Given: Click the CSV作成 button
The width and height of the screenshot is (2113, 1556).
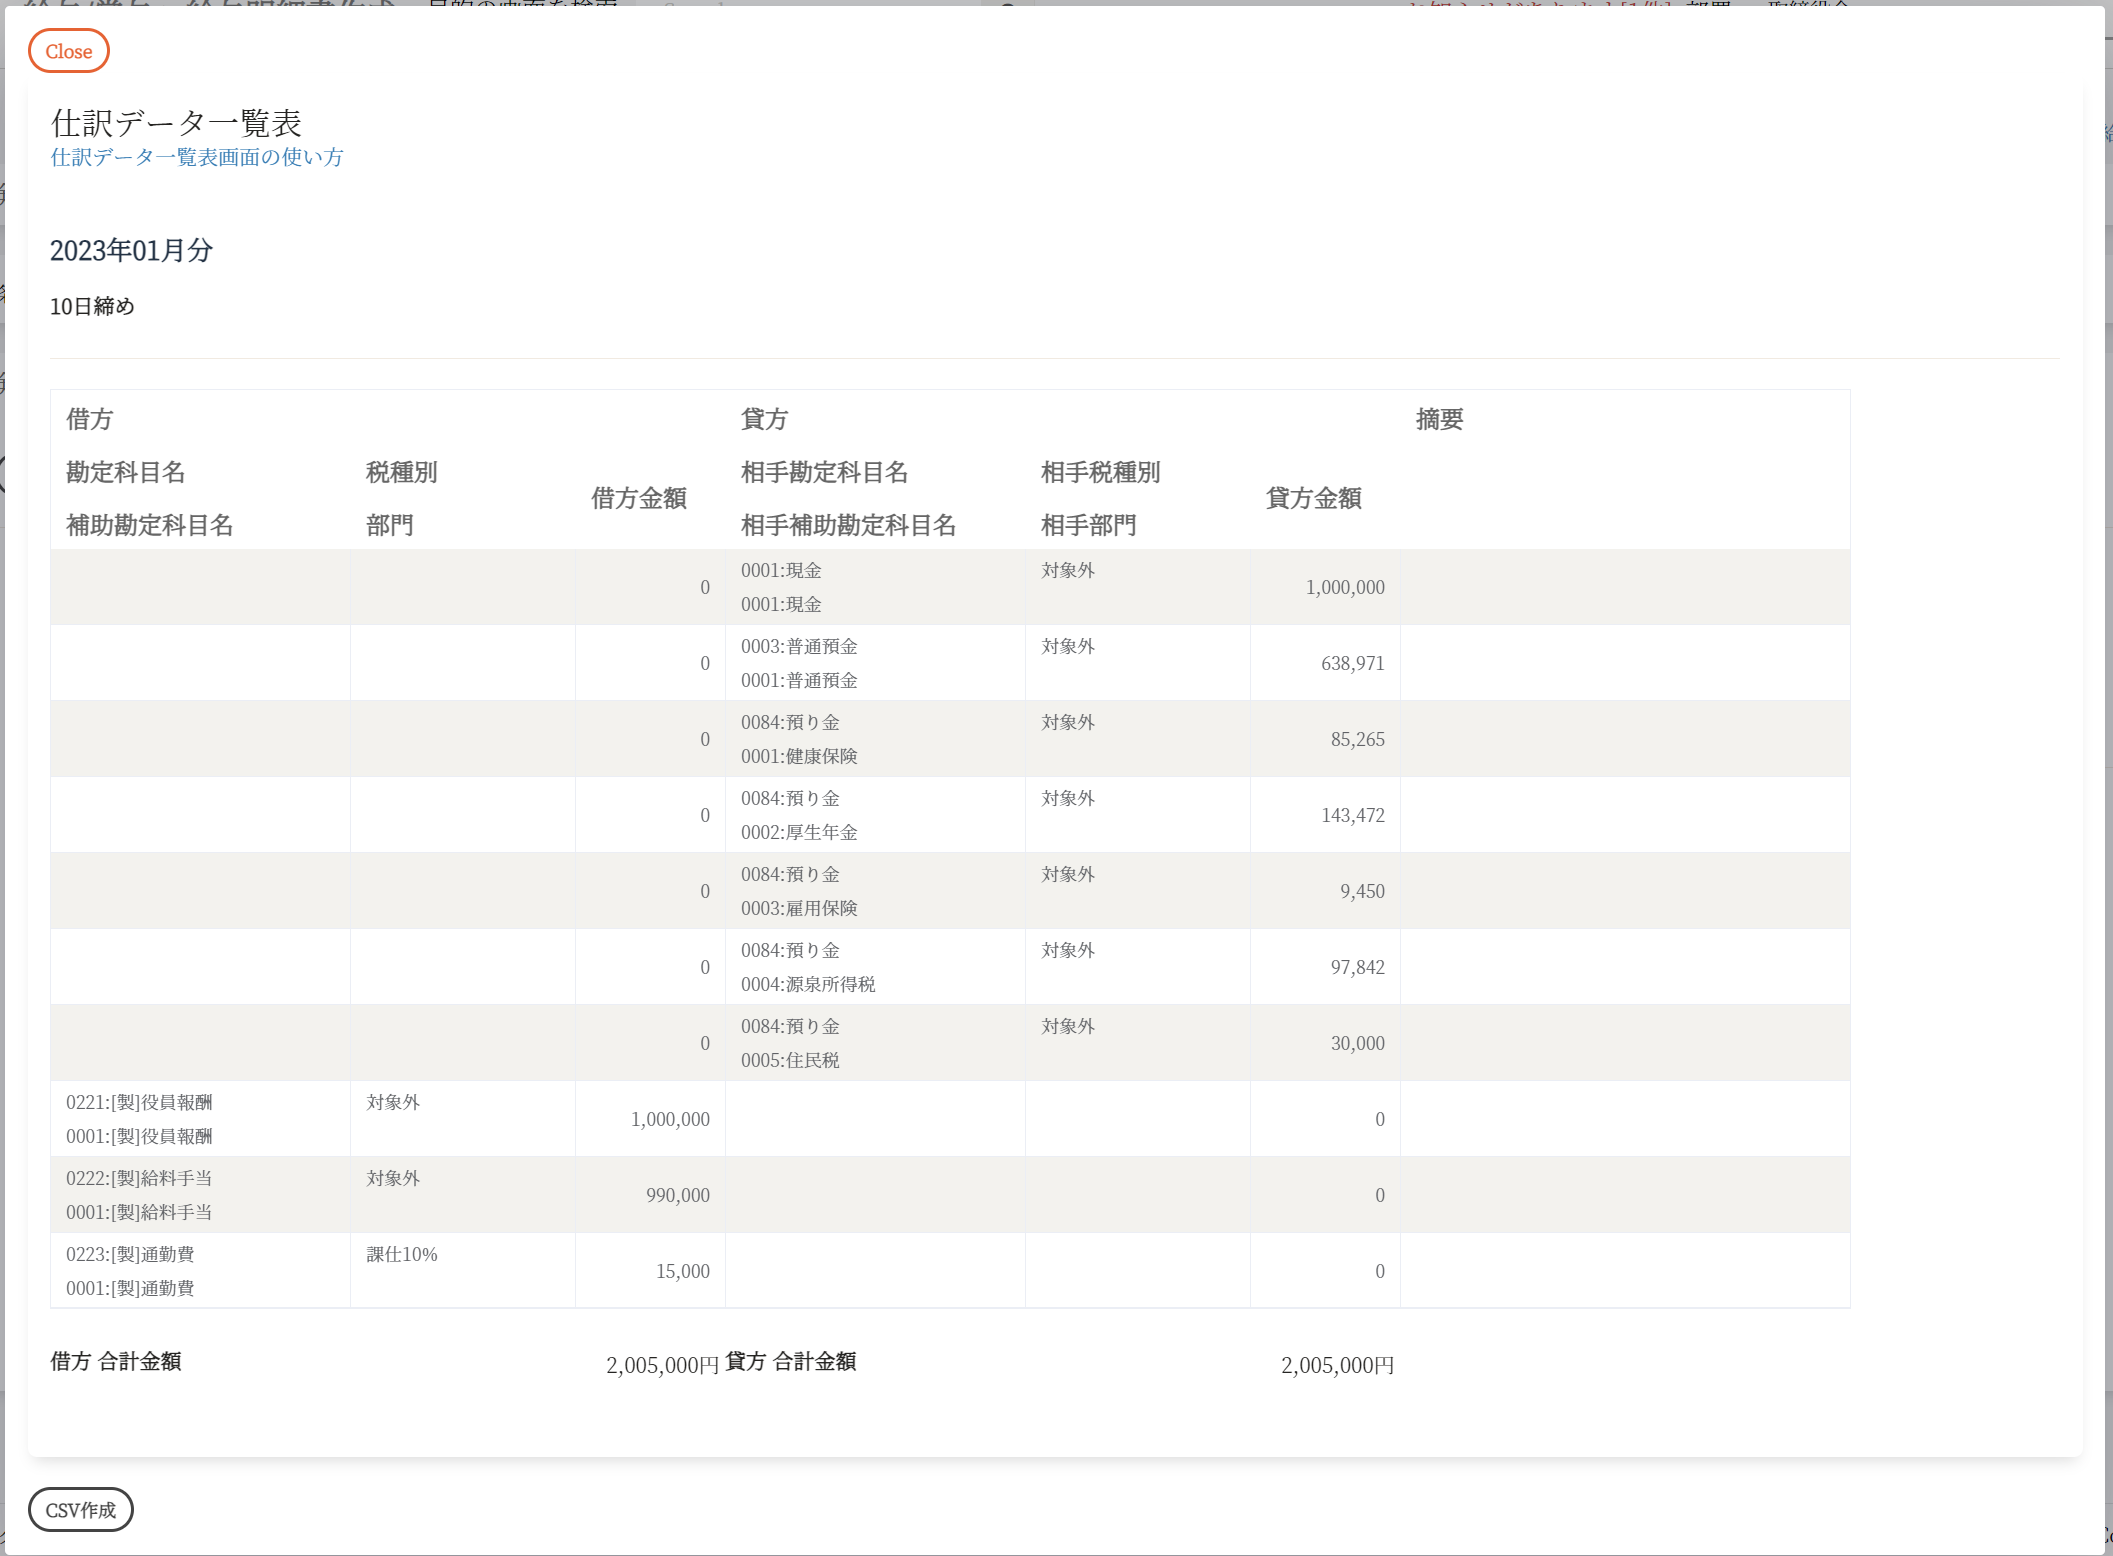Looking at the screenshot, I should (x=80, y=1510).
